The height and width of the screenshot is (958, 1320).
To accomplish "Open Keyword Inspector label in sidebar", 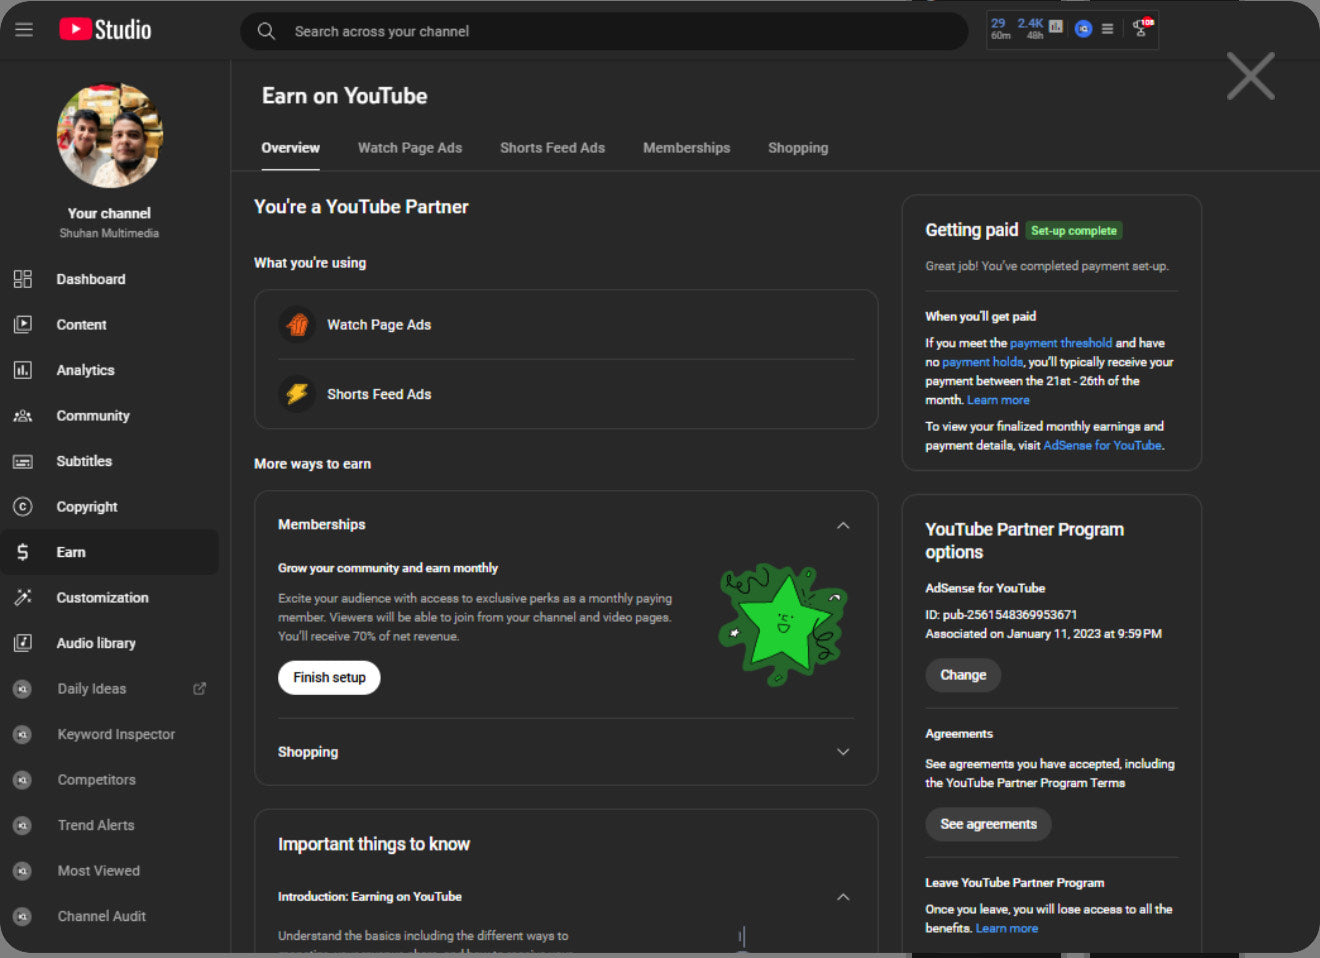I will [x=116, y=734].
